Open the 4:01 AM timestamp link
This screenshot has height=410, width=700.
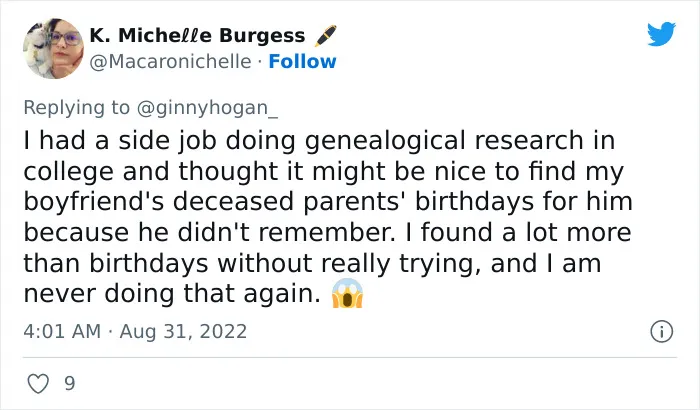point(62,331)
